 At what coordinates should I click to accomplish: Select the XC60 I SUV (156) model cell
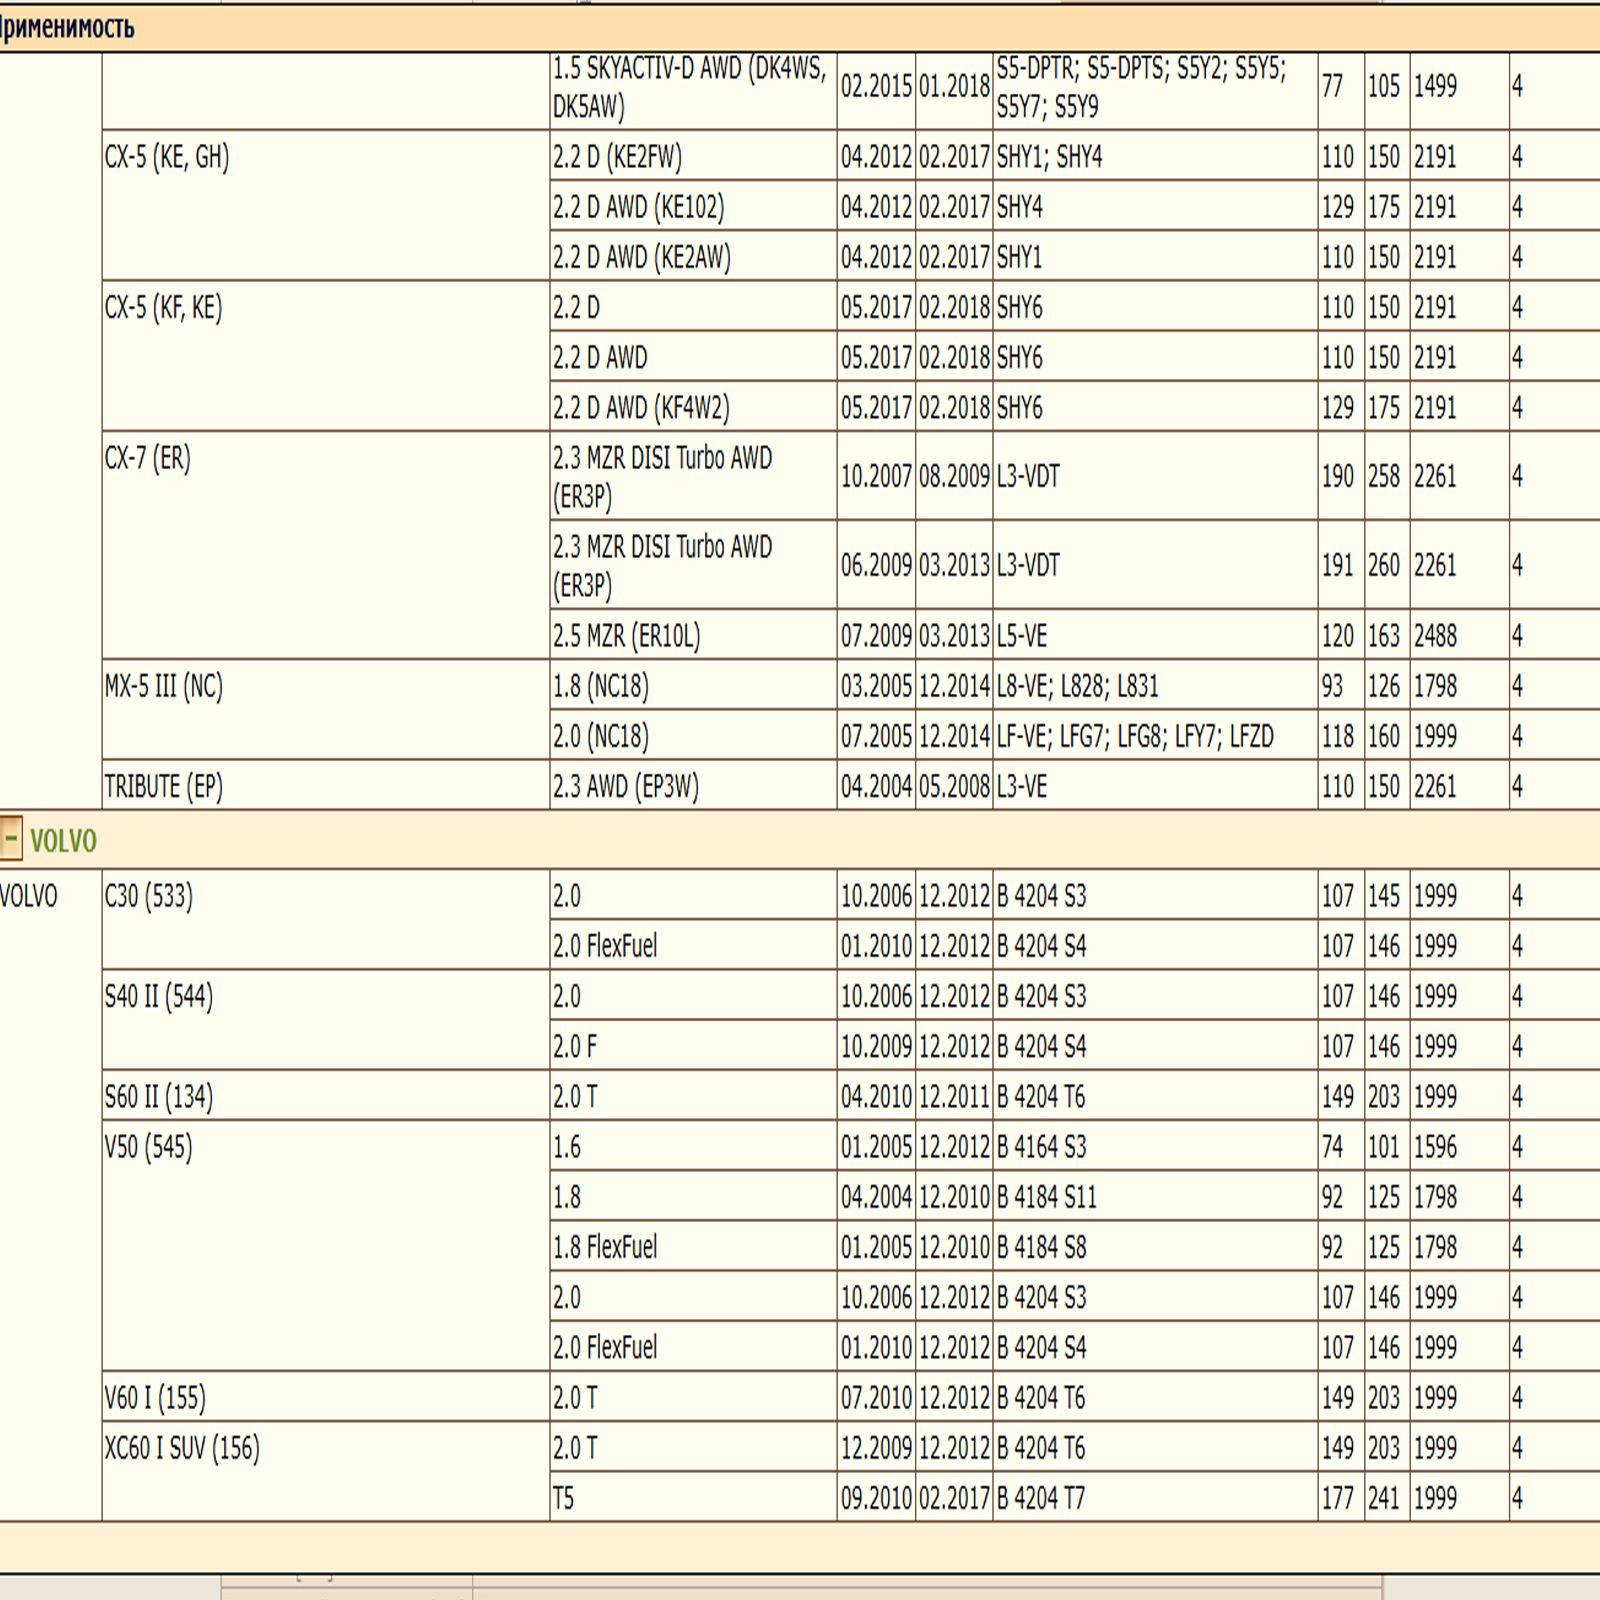point(181,1448)
